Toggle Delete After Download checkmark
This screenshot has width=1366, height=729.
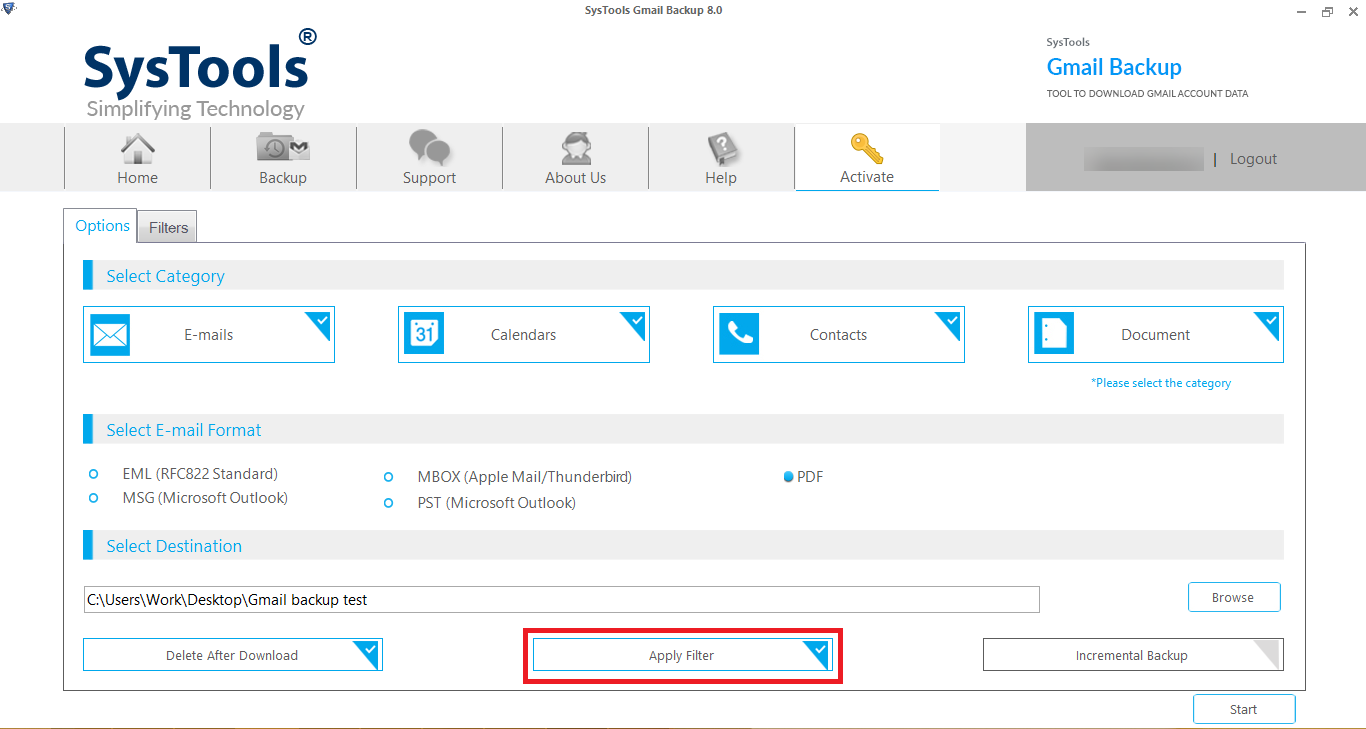tap(369, 652)
